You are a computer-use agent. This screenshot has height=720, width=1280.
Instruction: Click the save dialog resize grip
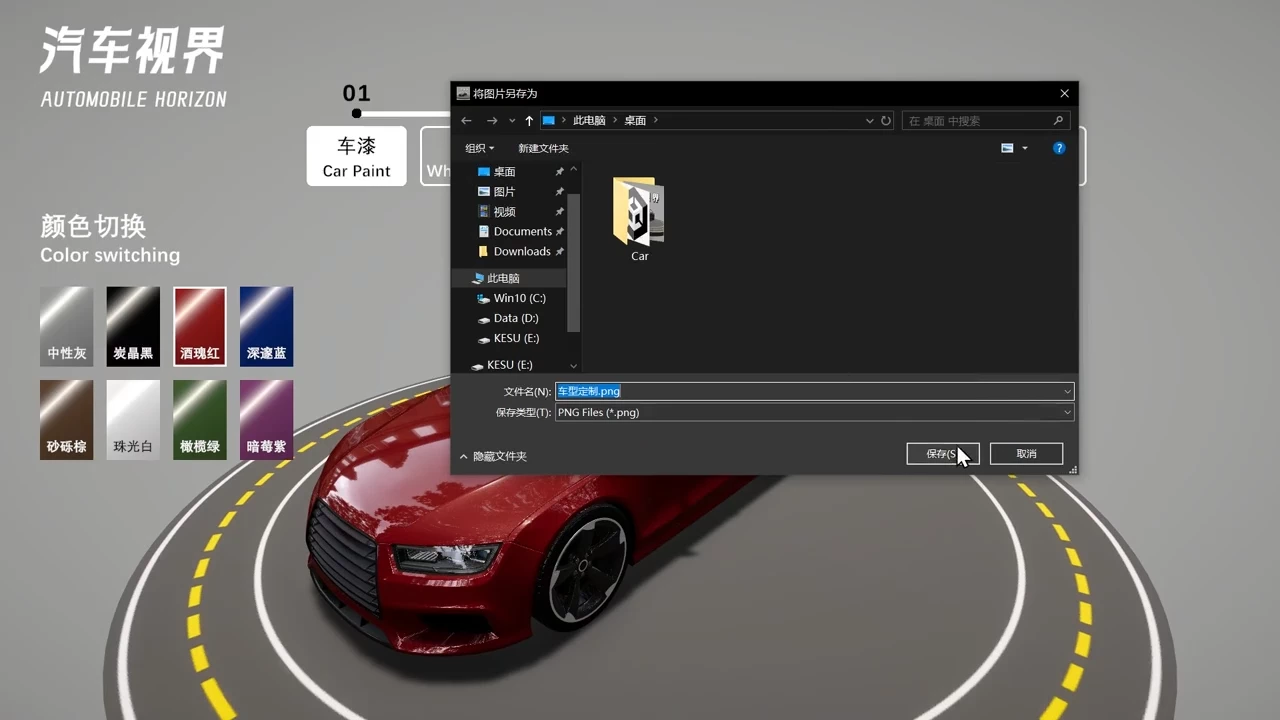[1073, 470]
